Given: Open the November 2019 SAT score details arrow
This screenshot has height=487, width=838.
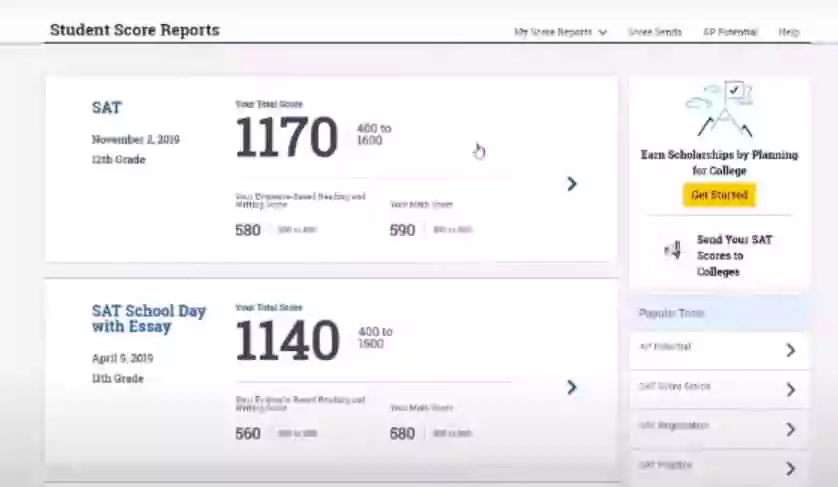Looking at the screenshot, I should (x=571, y=184).
